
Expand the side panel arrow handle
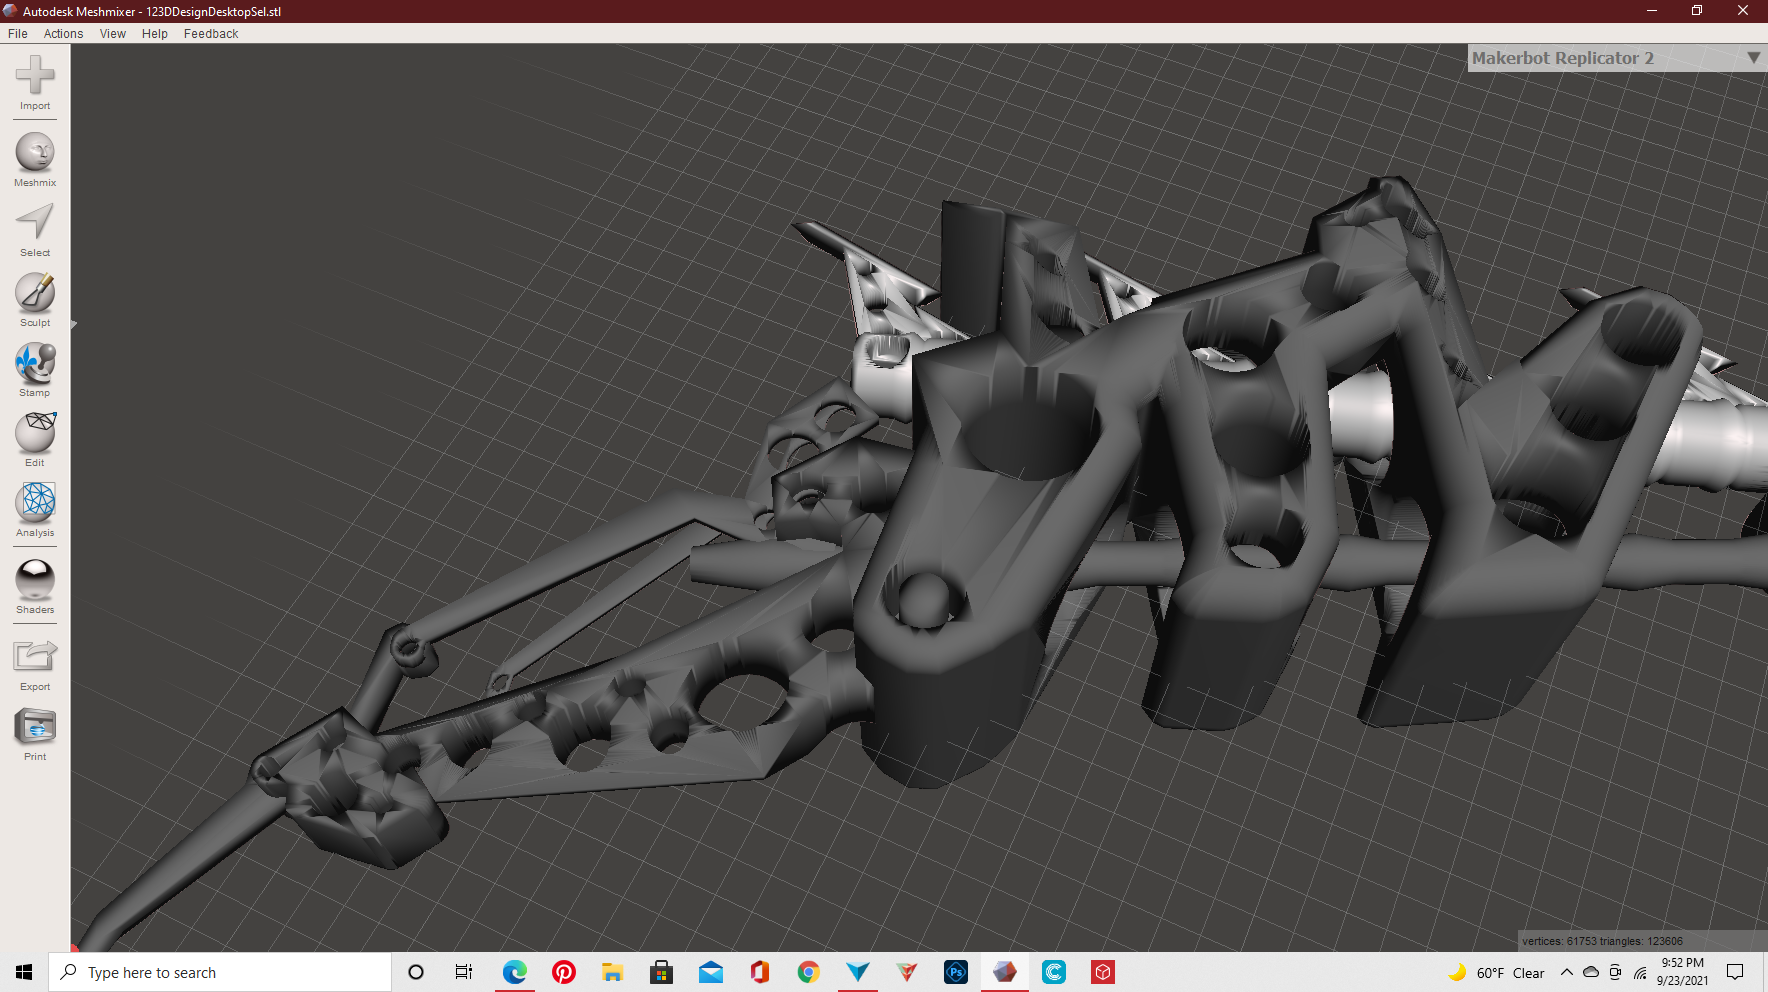coord(74,324)
